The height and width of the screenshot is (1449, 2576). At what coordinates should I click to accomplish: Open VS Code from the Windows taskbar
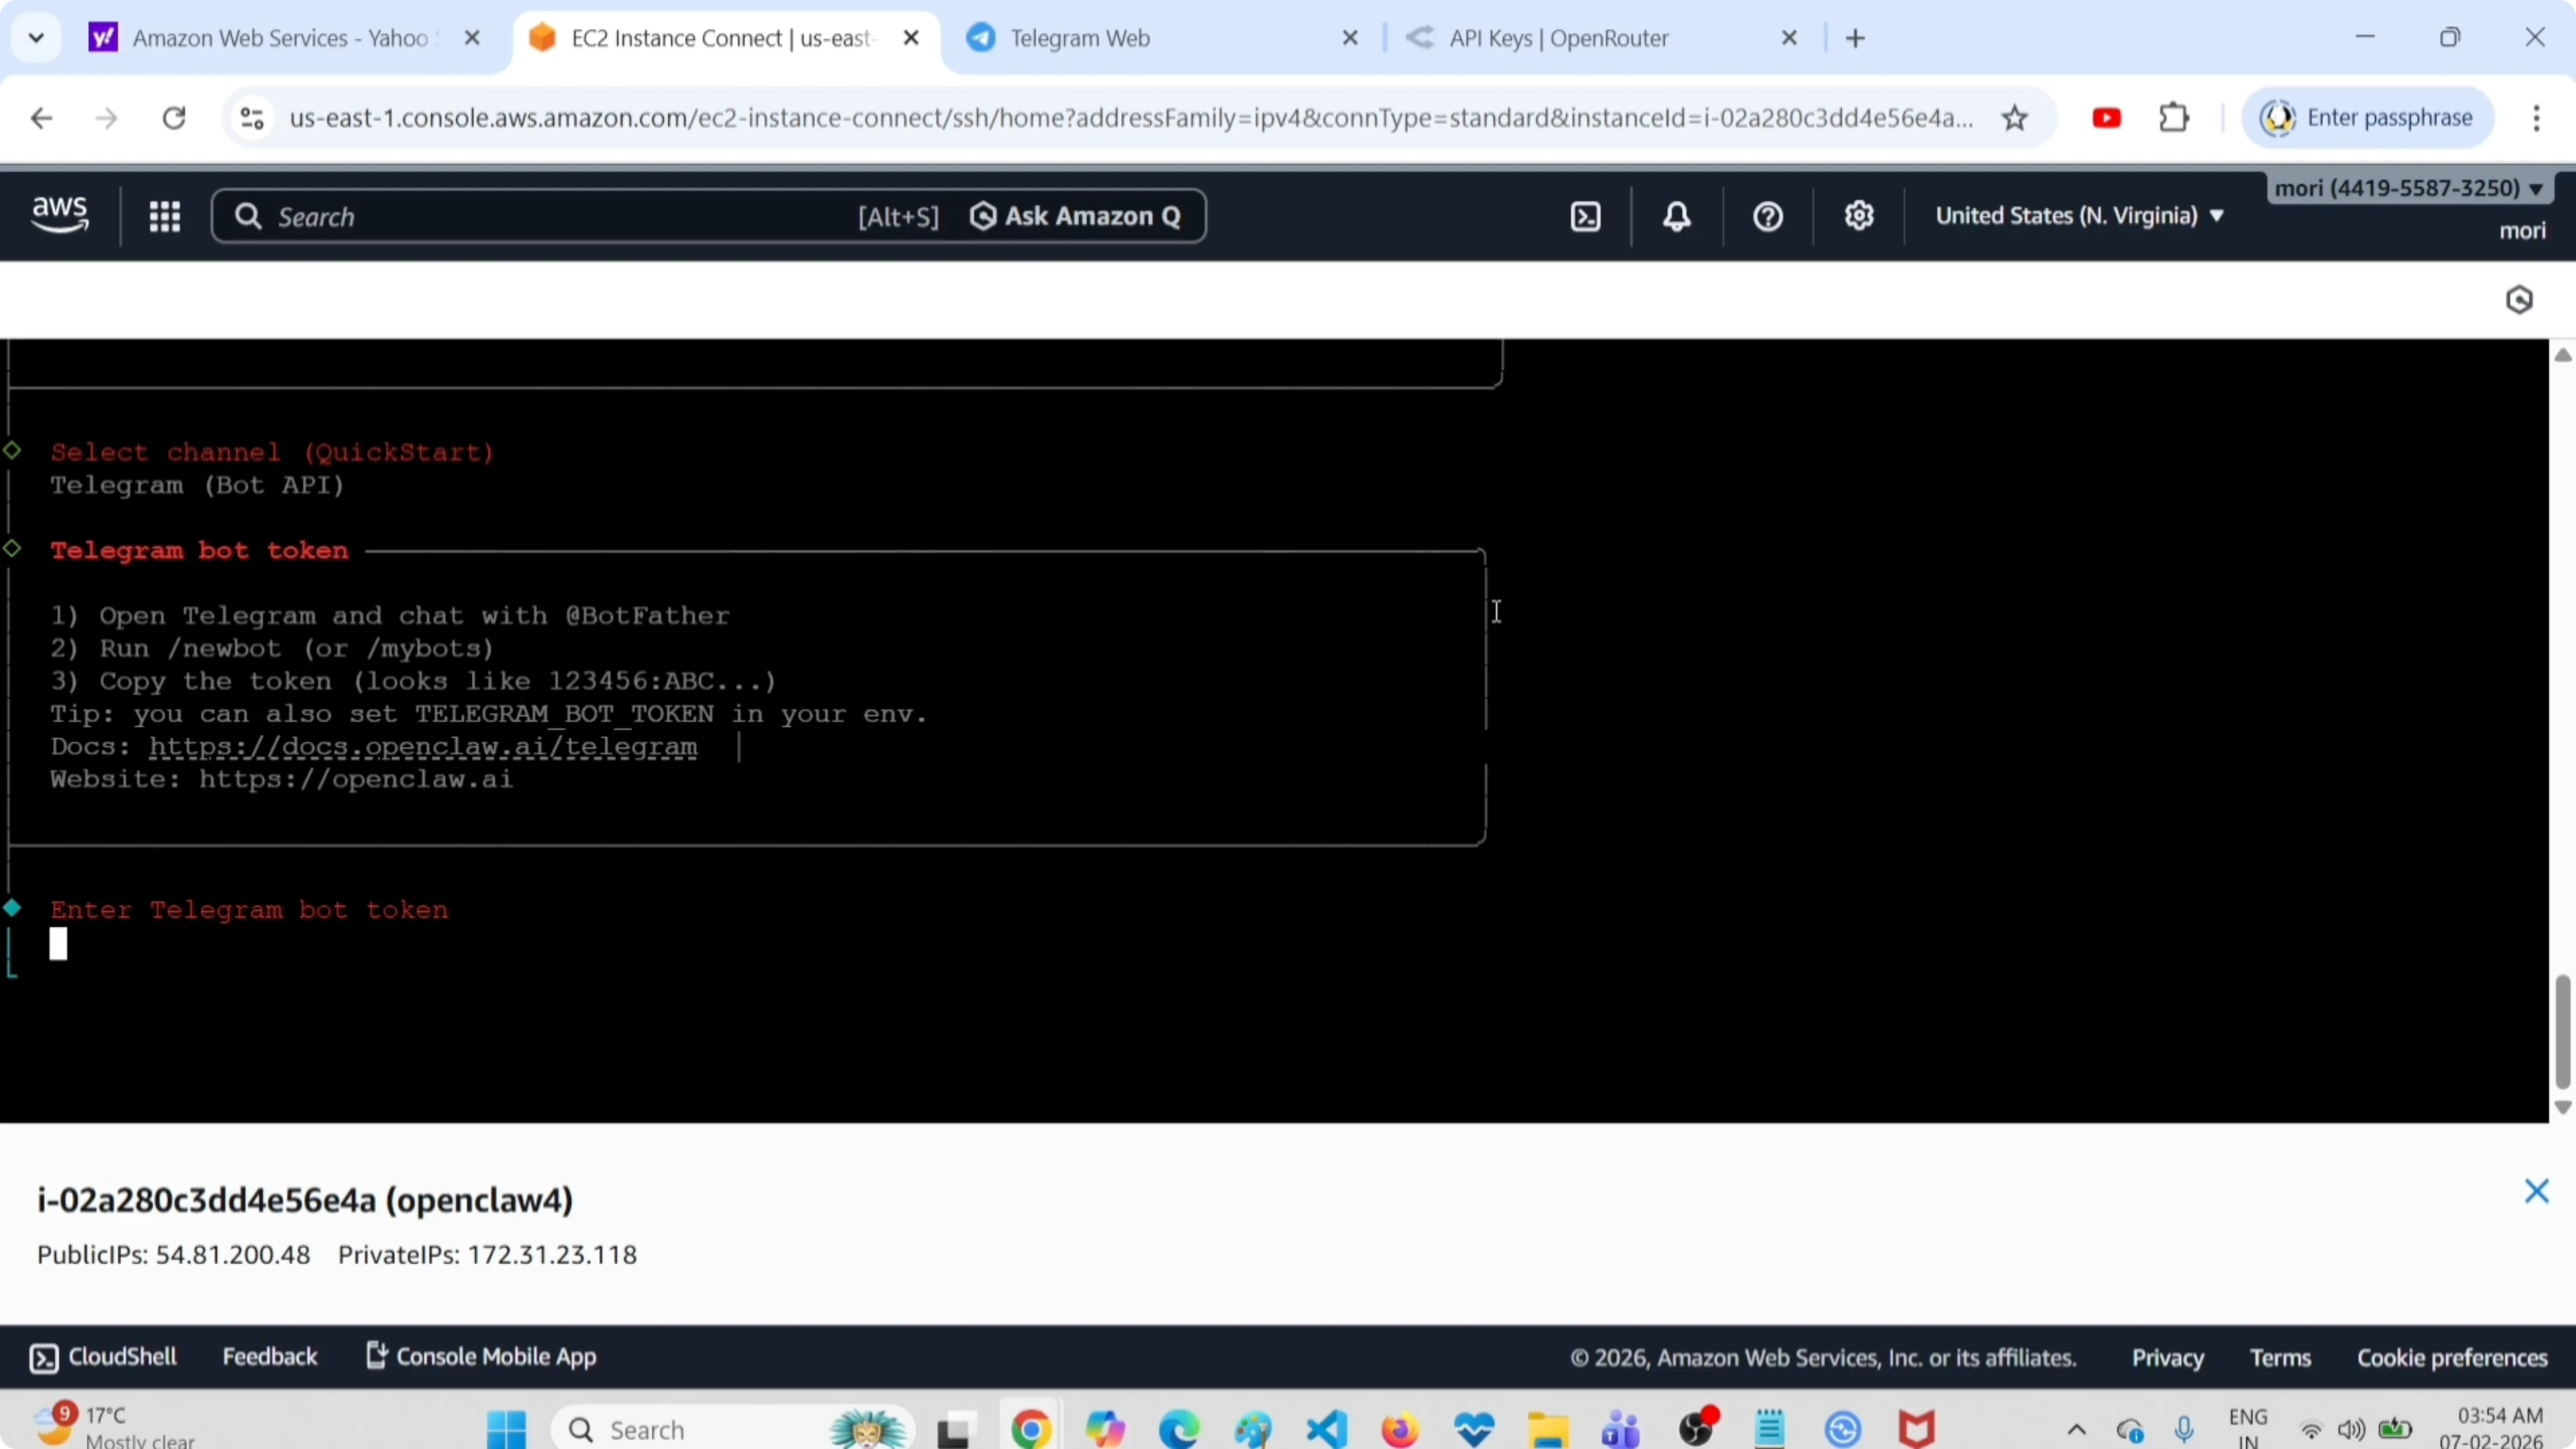(x=1326, y=1429)
